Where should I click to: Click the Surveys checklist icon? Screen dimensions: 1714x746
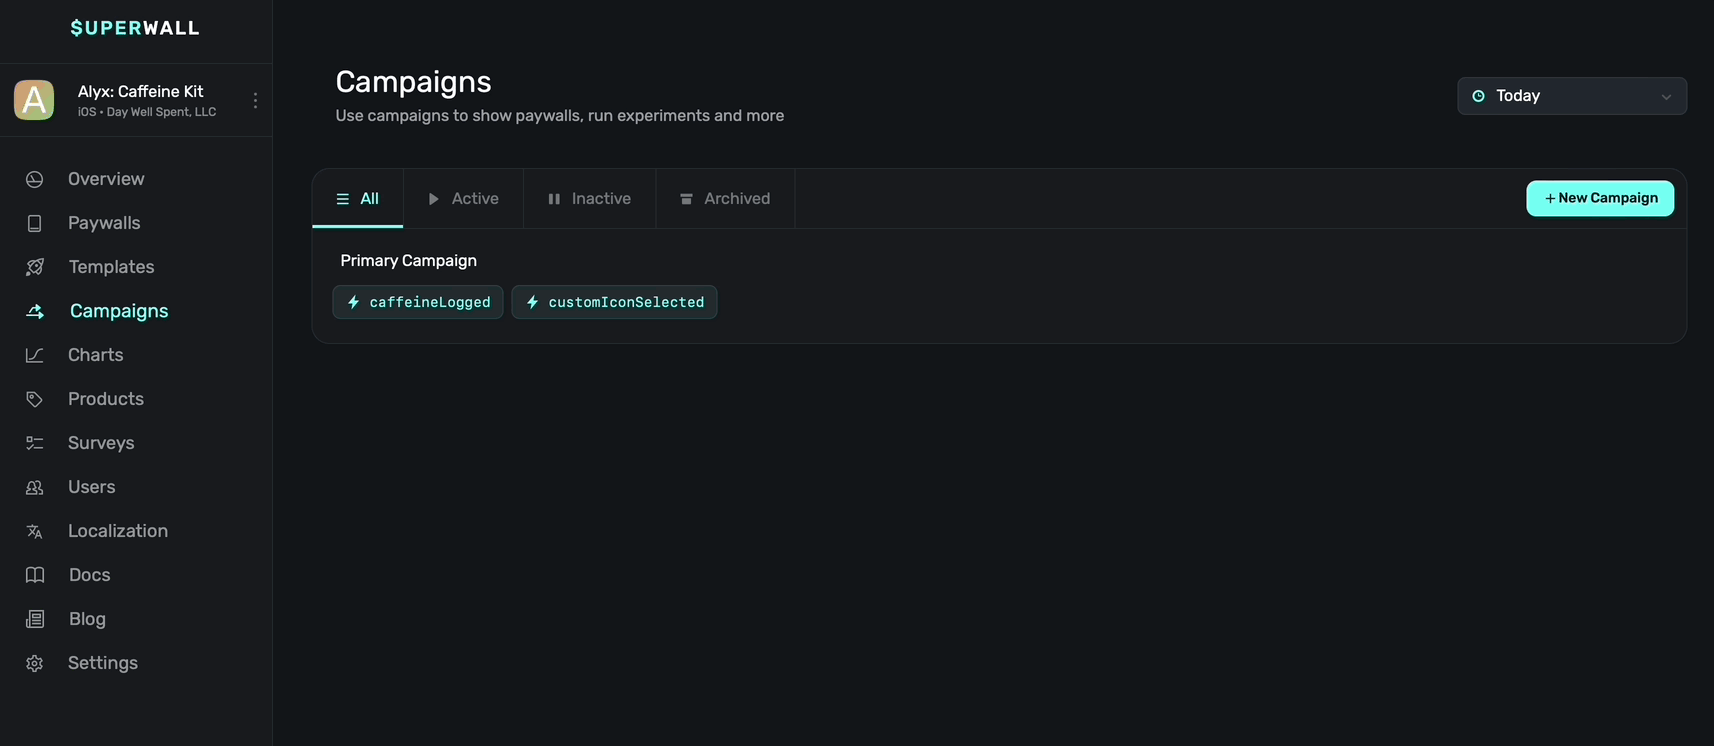pos(35,443)
